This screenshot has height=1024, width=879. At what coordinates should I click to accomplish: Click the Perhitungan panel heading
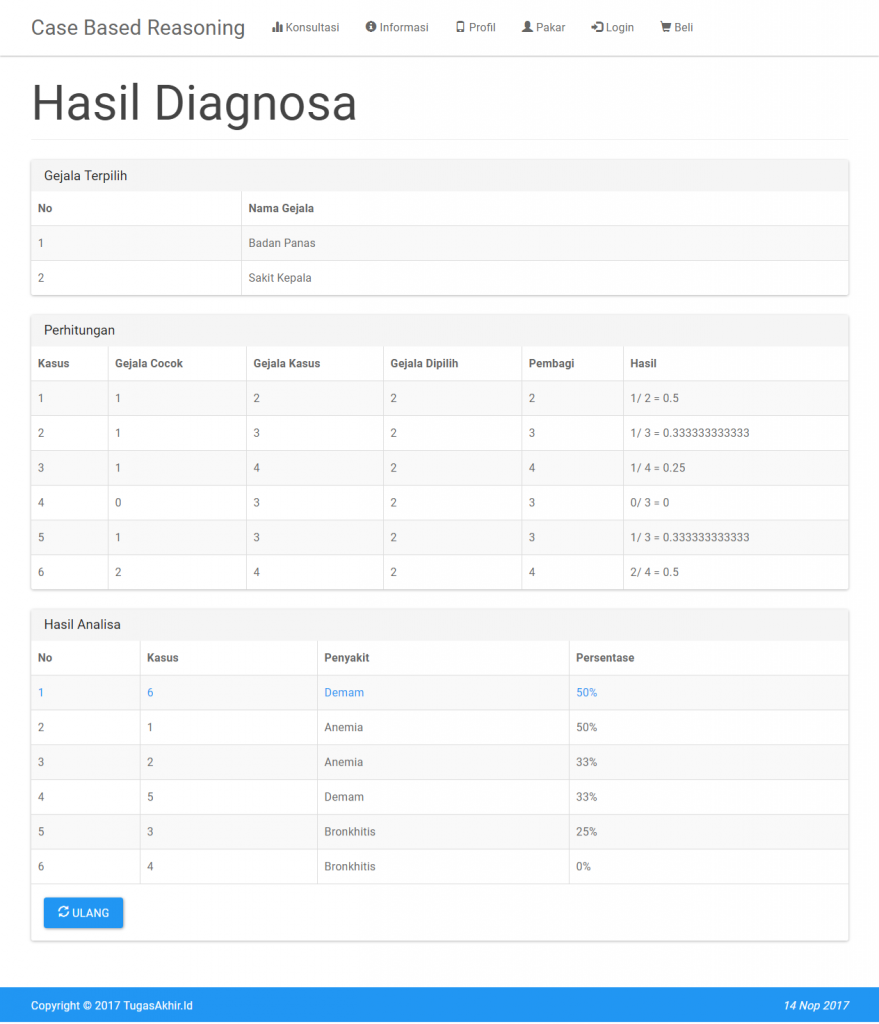tap(79, 330)
